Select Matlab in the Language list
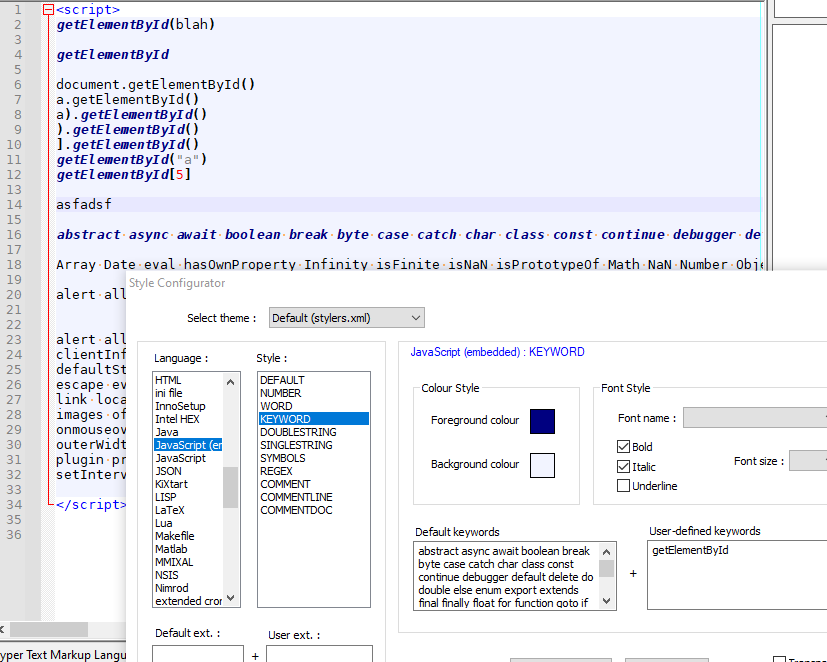This screenshot has height=662, width=827. [171, 549]
